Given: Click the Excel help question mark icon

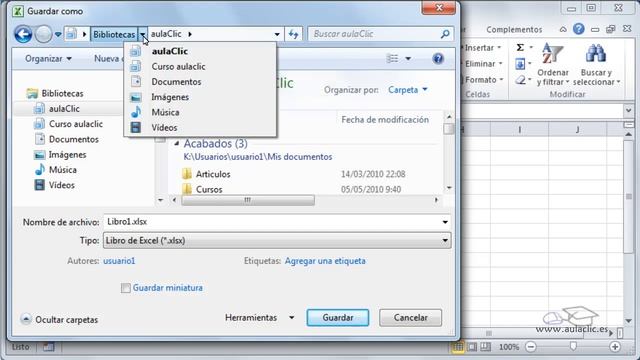Looking at the screenshot, I should 578,29.
